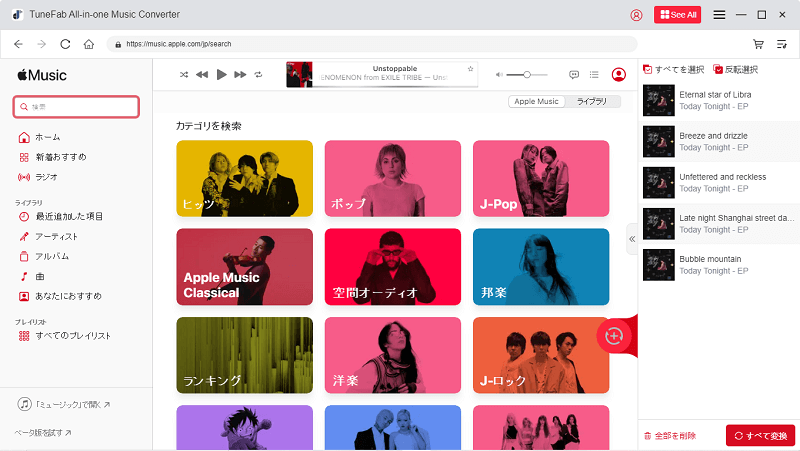
Task: Open the ランキング category card
Action: 244,355
